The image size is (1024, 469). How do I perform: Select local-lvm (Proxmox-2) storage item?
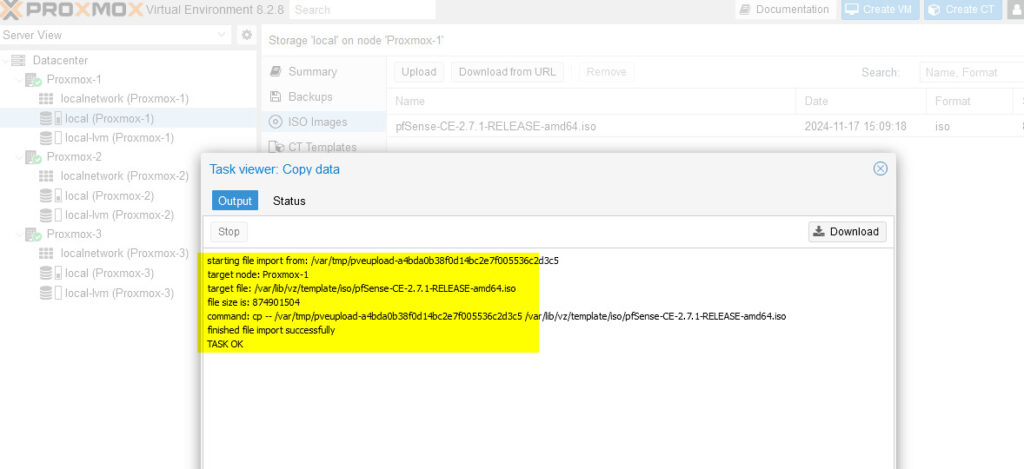tap(120, 215)
